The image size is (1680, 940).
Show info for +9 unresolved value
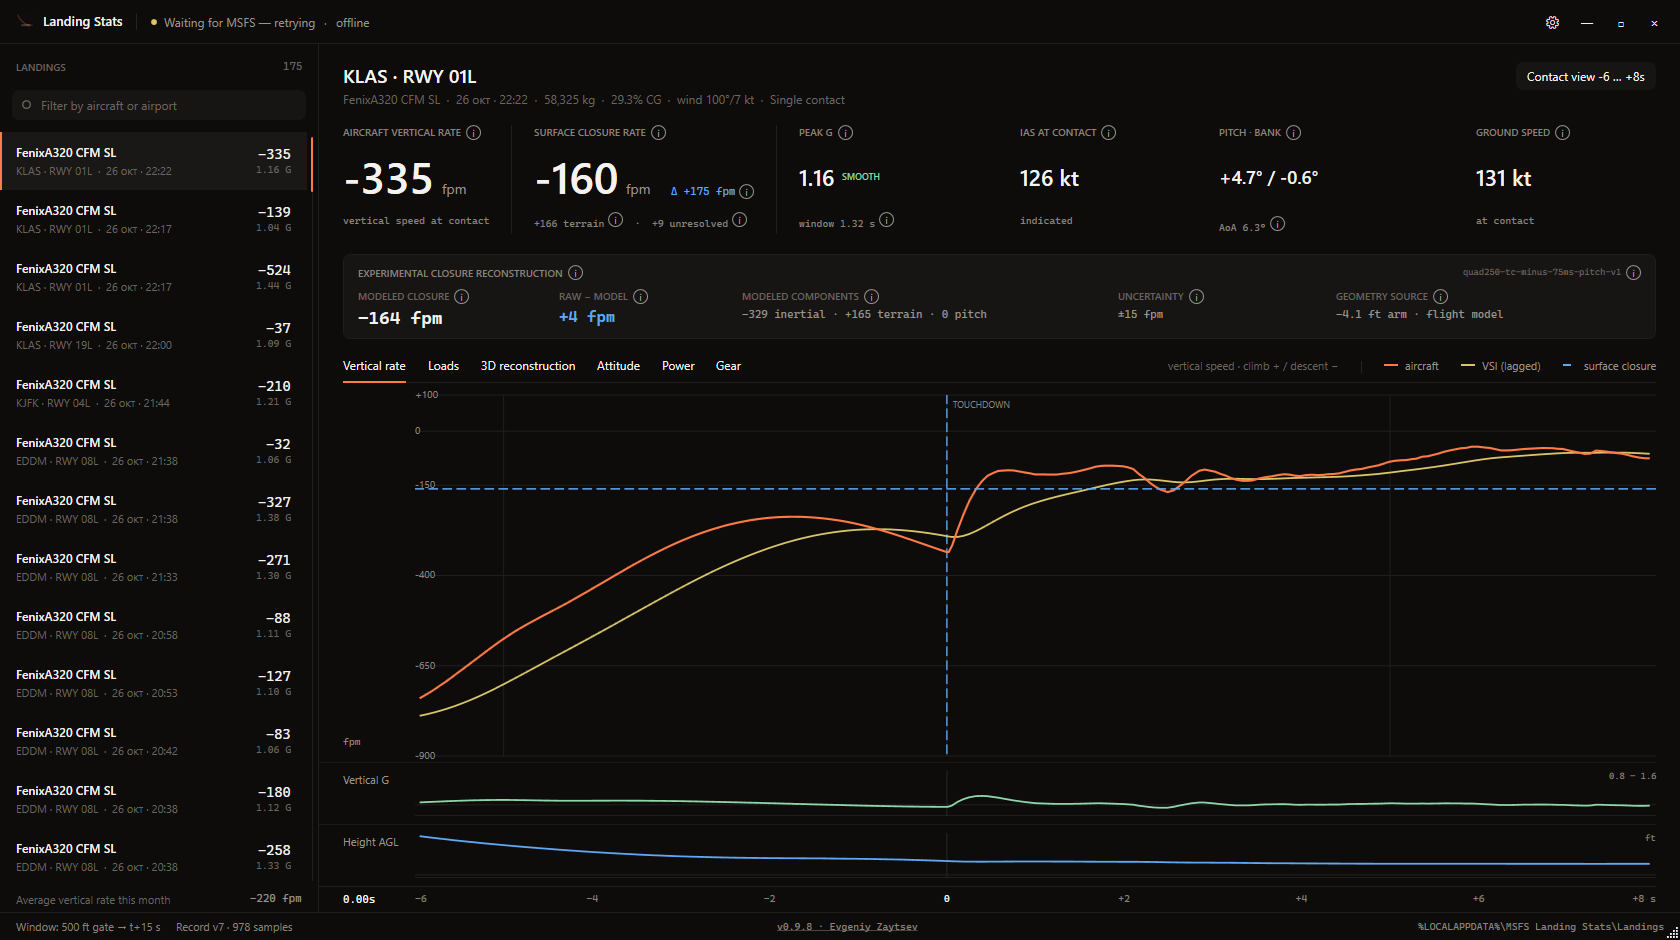click(740, 220)
